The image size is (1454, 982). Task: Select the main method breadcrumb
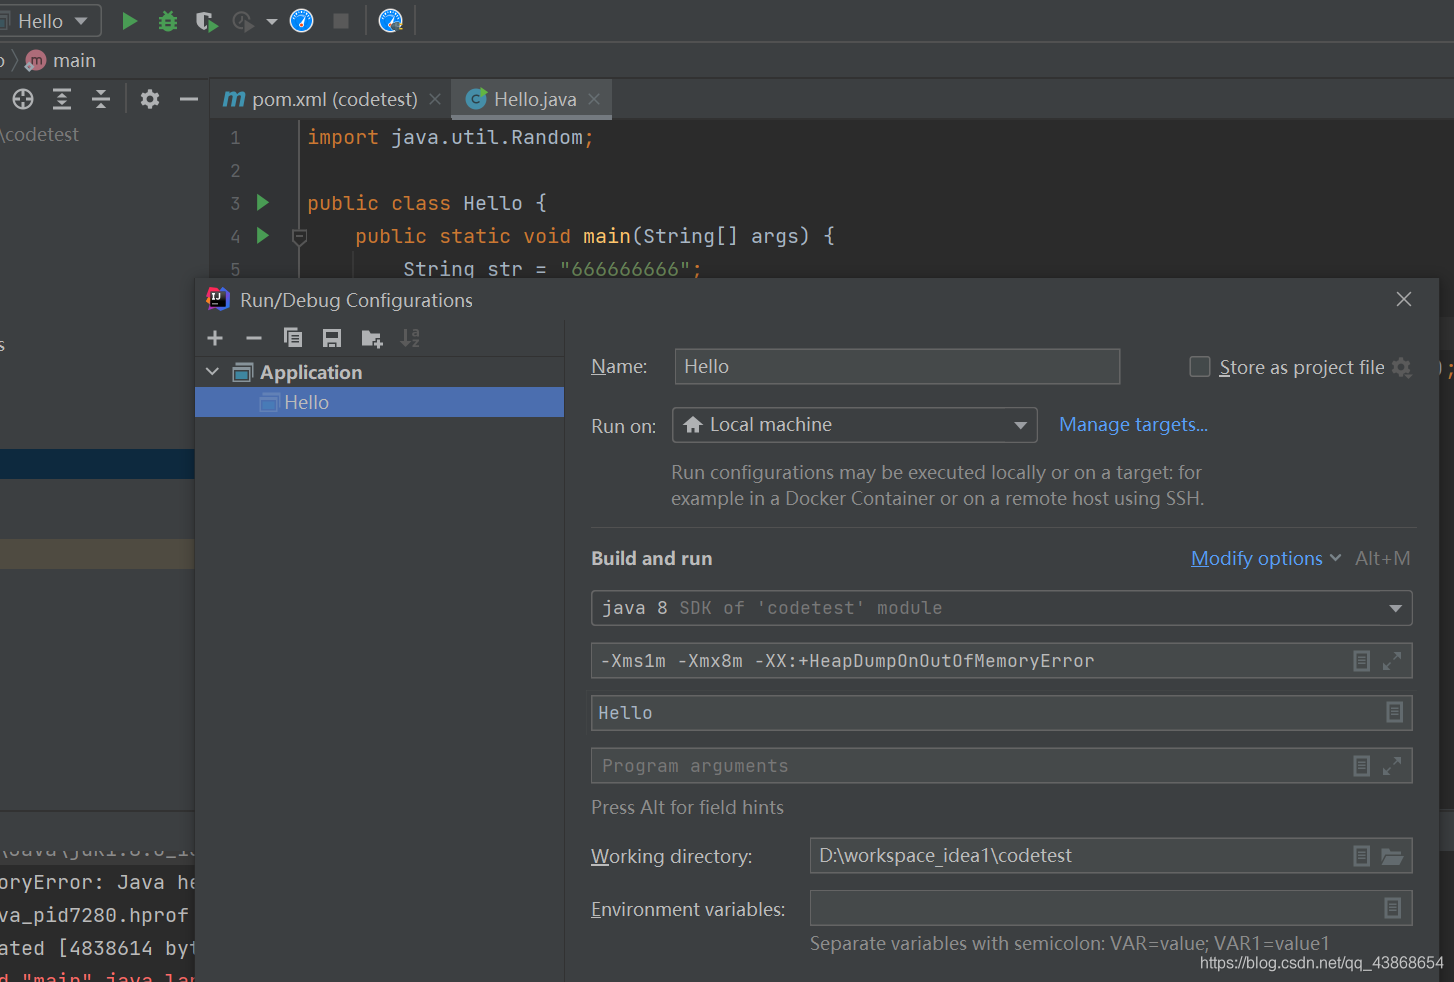pyautogui.click(x=62, y=61)
